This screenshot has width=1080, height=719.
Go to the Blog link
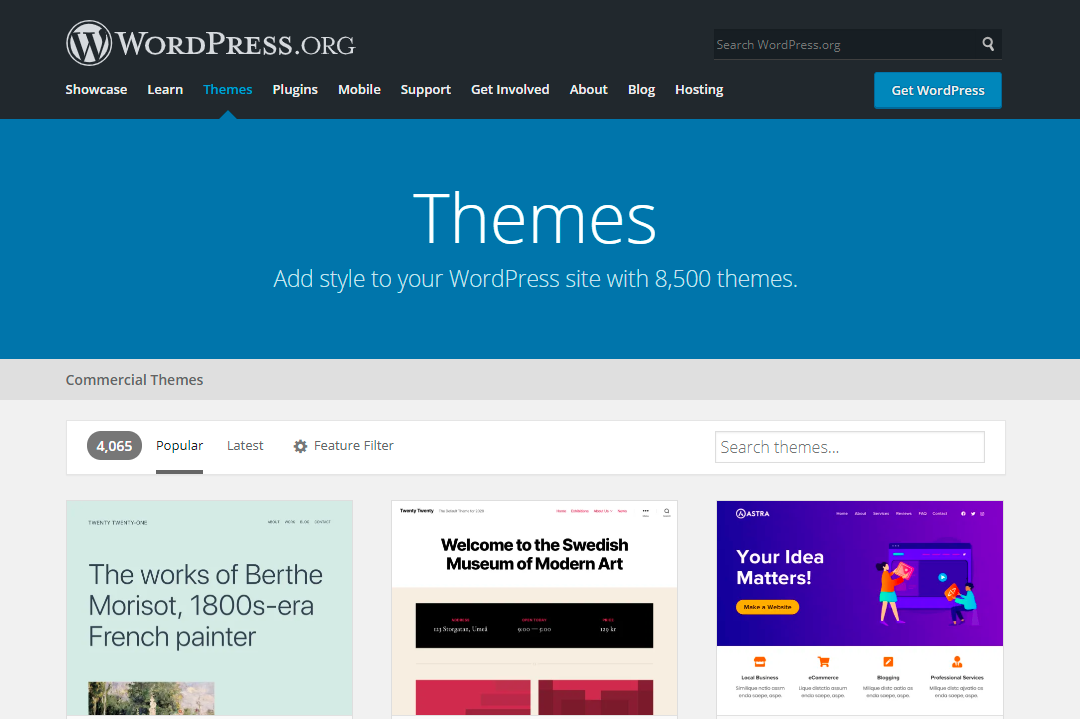[641, 89]
